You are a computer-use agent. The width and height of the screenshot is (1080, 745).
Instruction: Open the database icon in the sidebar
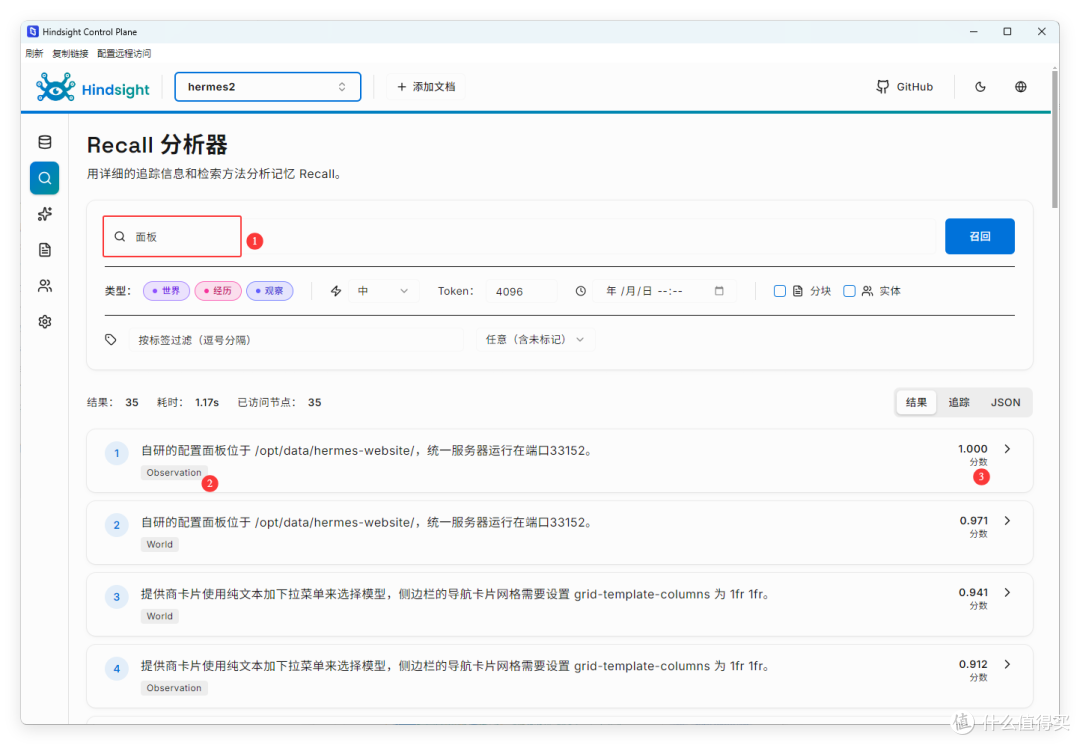tap(45, 143)
